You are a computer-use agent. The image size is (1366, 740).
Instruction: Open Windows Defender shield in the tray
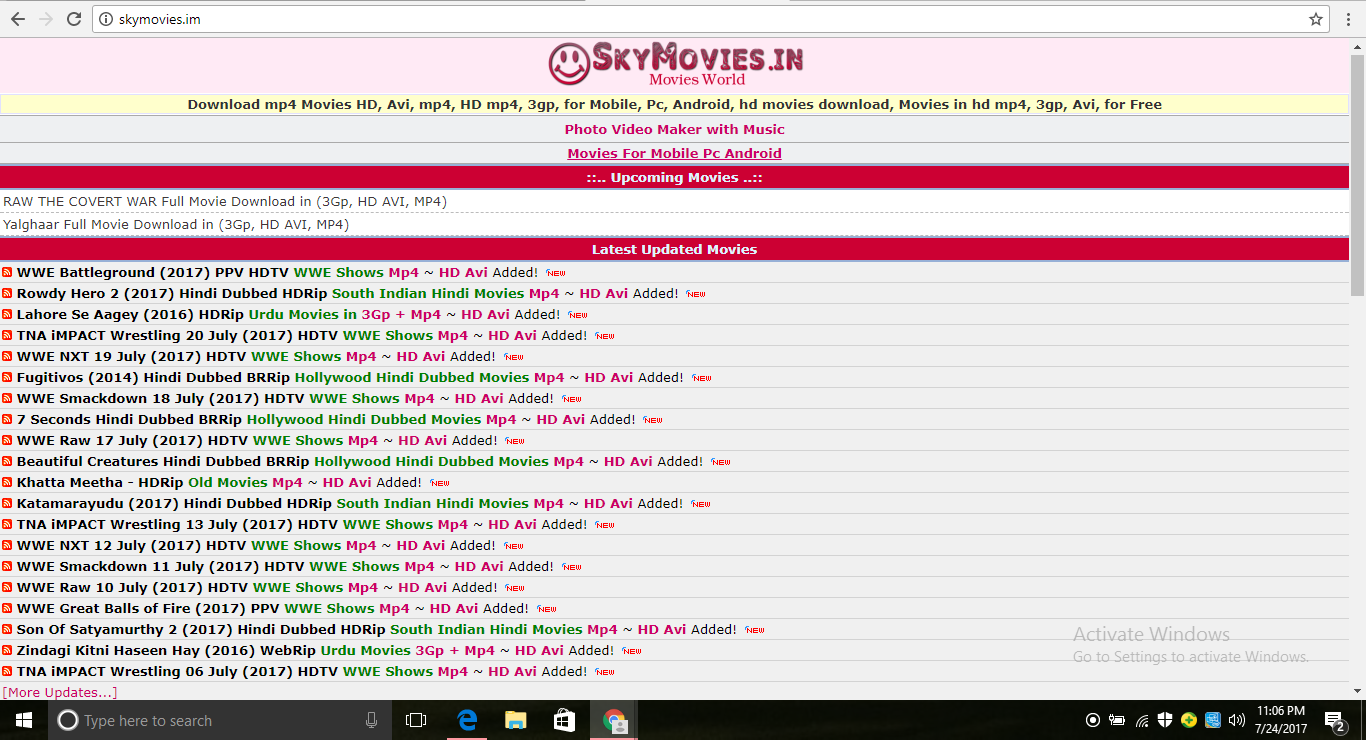pyautogui.click(x=1165, y=720)
